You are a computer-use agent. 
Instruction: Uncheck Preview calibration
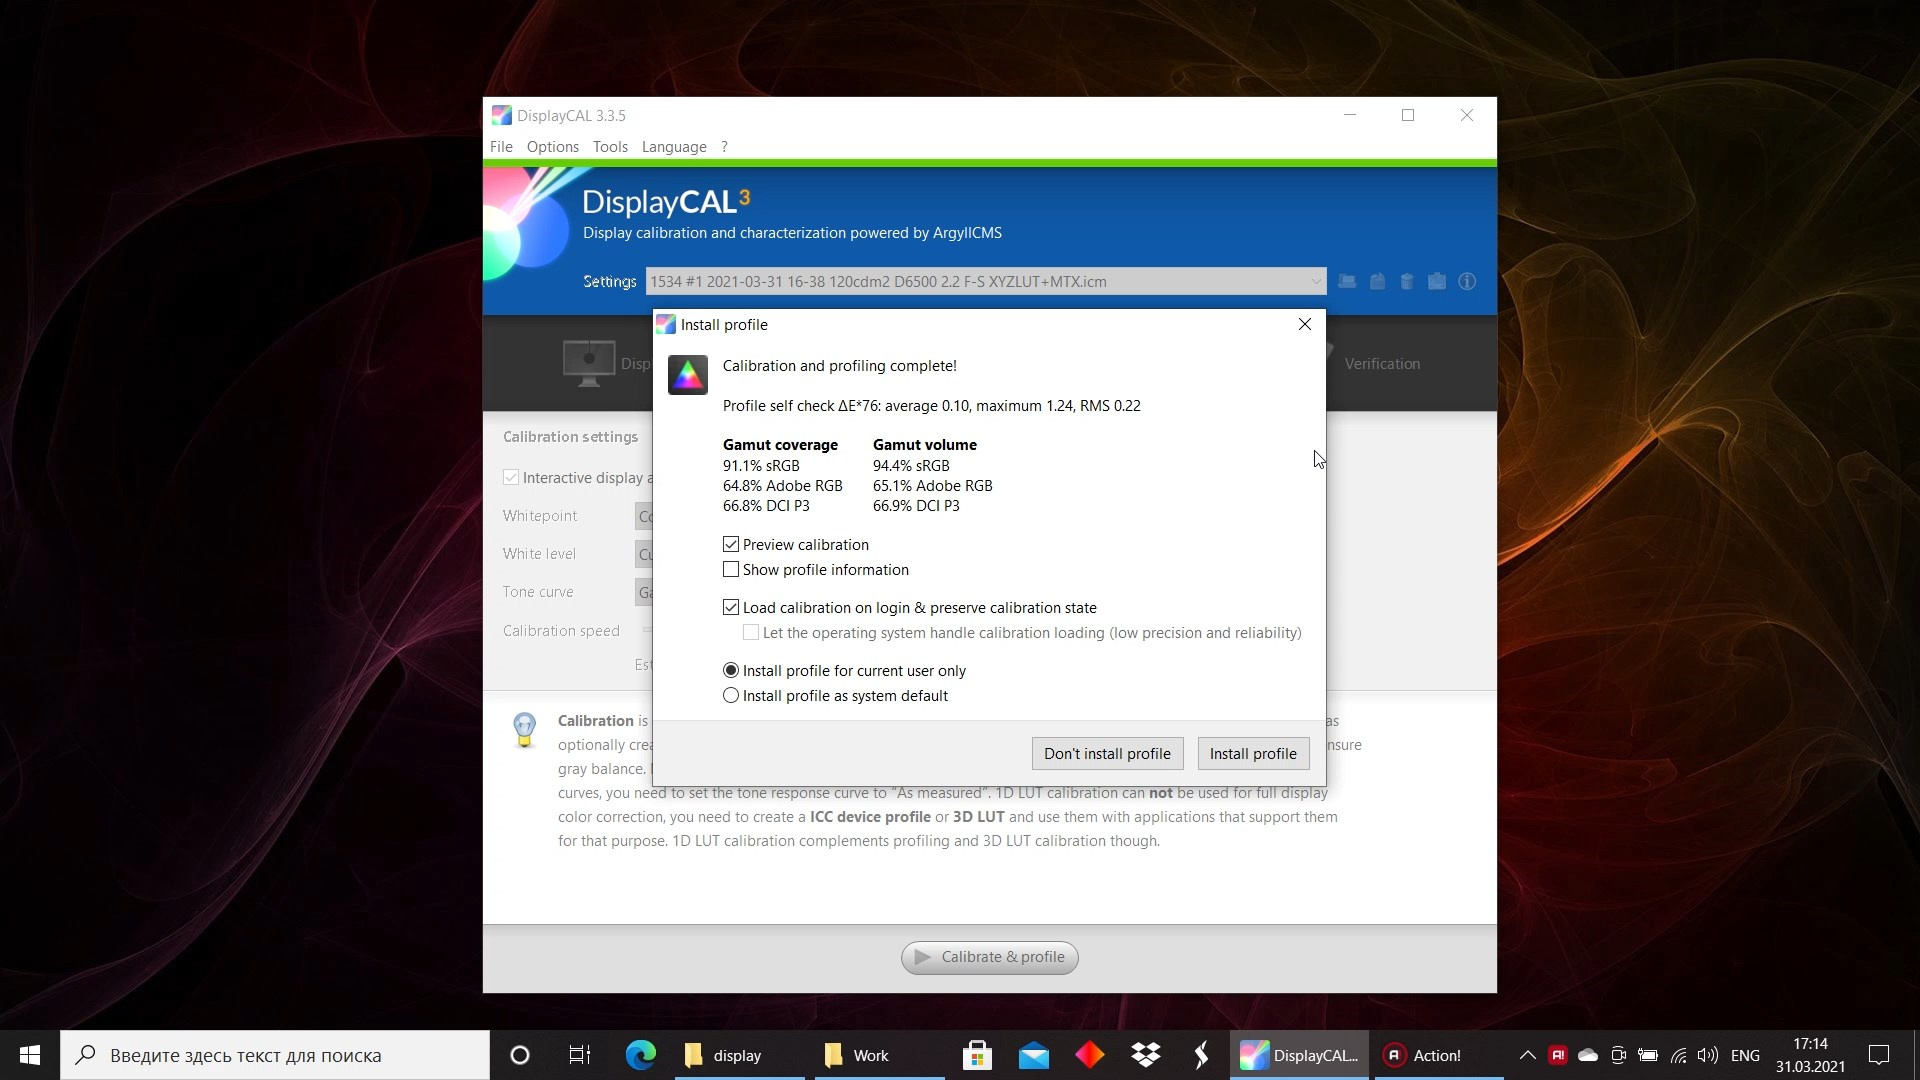731,545
